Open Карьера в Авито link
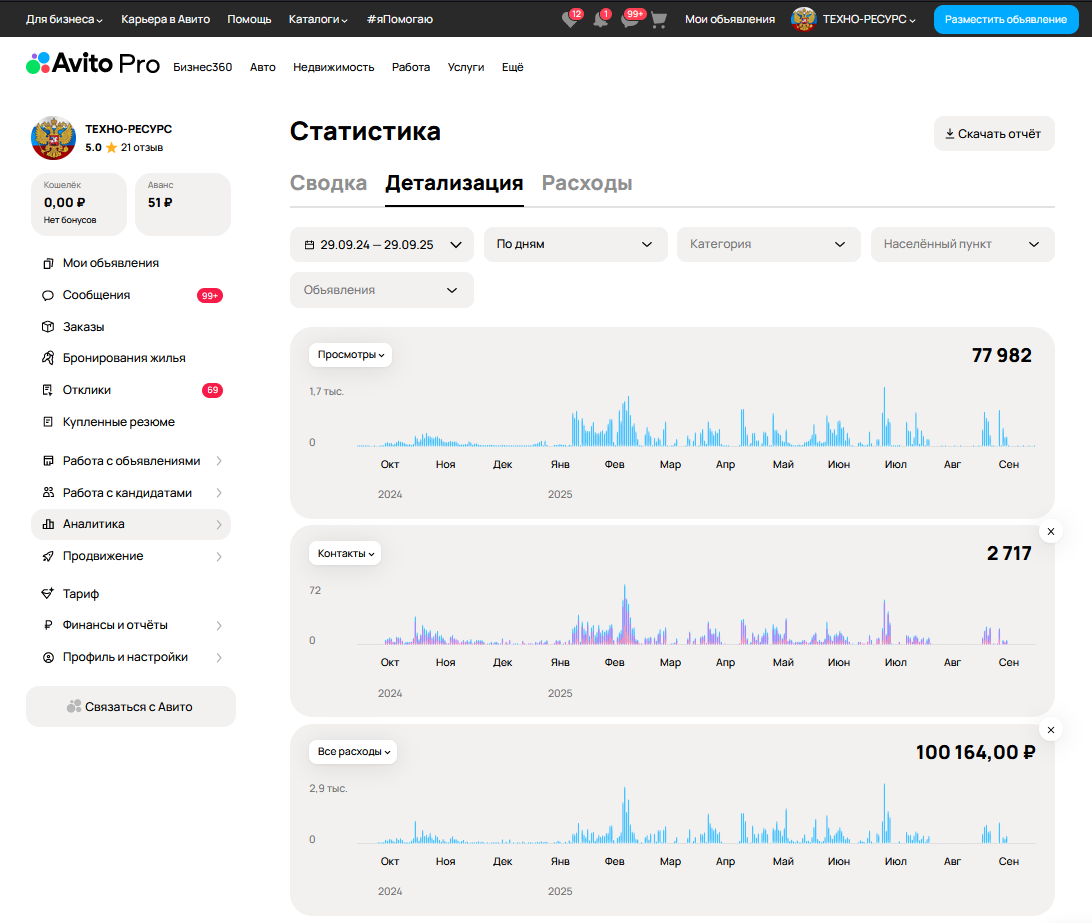The image size is (1092, 923). coord(166,20)
